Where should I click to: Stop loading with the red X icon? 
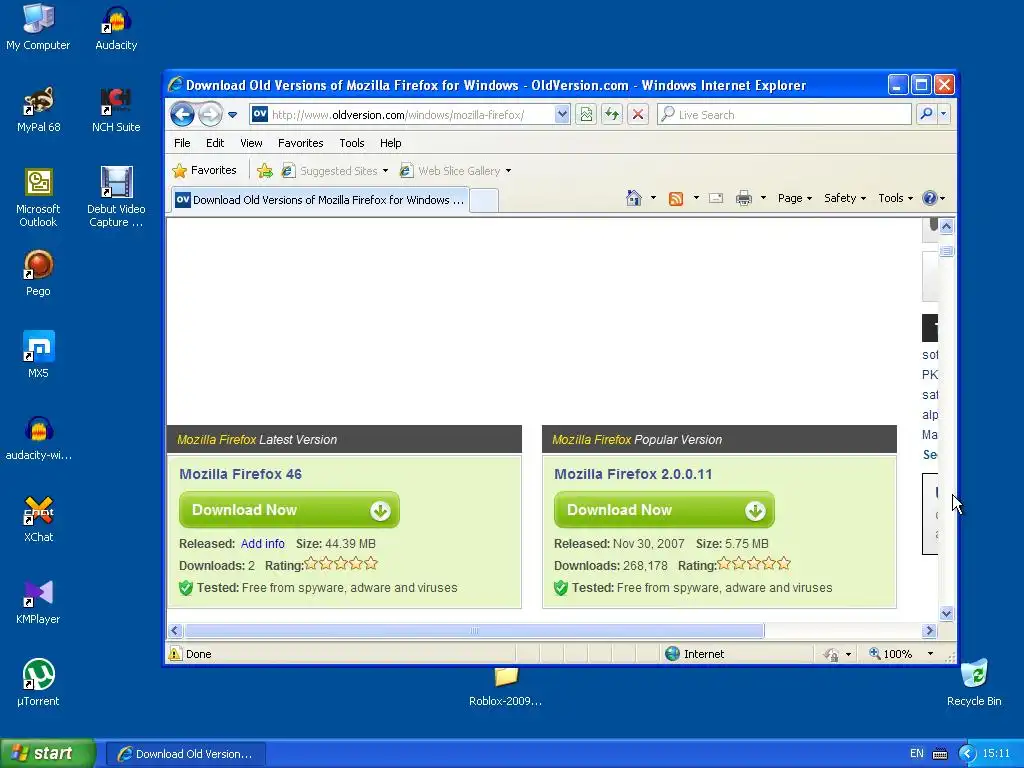click(638, 115)
